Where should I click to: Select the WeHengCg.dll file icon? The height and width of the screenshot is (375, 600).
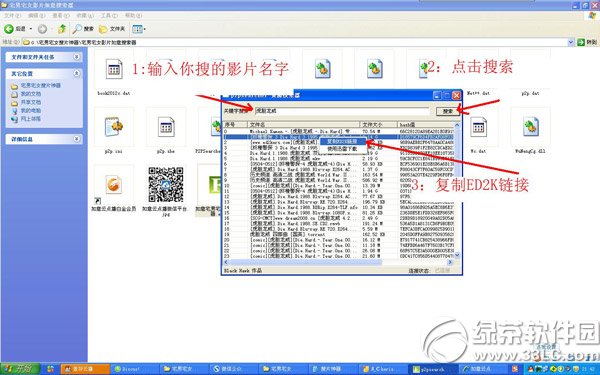click(x=530, y=127)
